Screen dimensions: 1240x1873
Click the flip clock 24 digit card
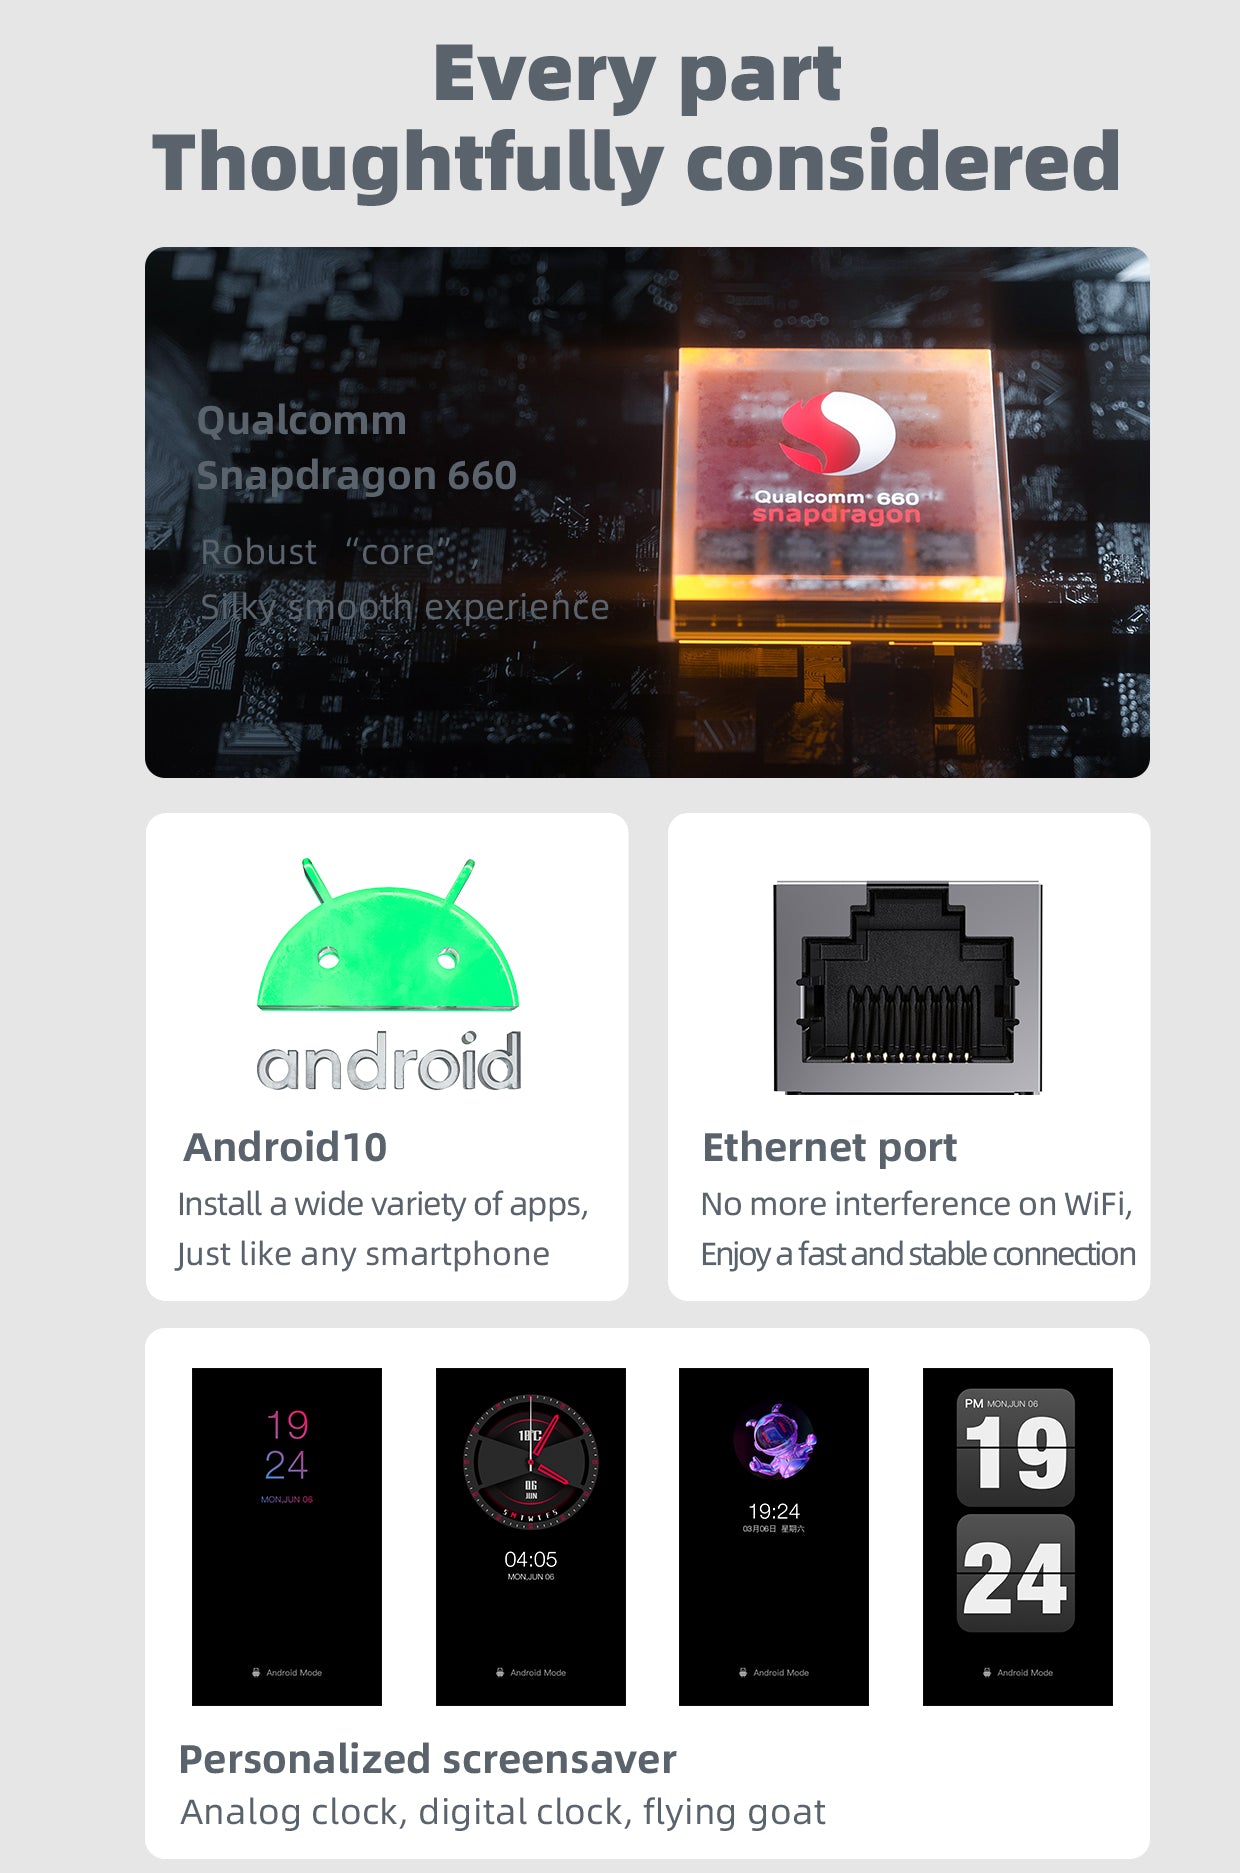[x=1016, y=1573]
